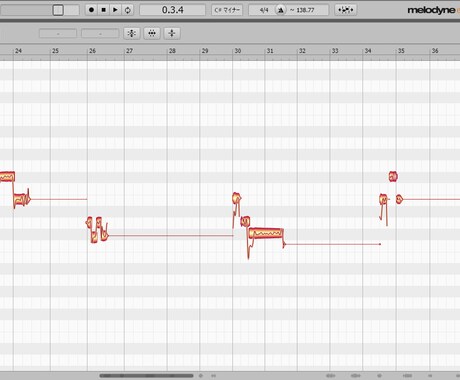The width and height of the screenshot is (460, 380).
Task: Toggle the metronome click icon
Action: tap(280, 10)
